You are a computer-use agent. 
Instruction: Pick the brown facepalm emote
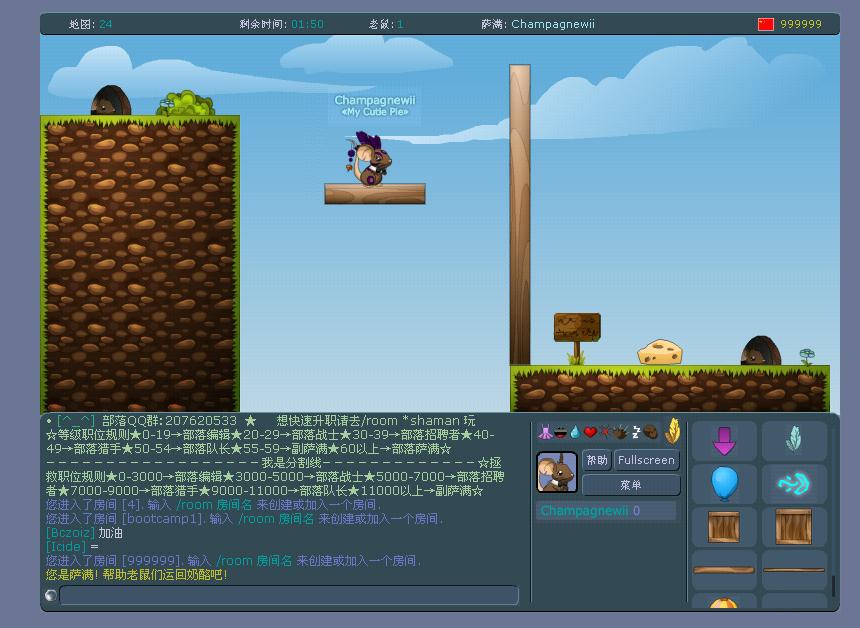(x=650, y=432)
